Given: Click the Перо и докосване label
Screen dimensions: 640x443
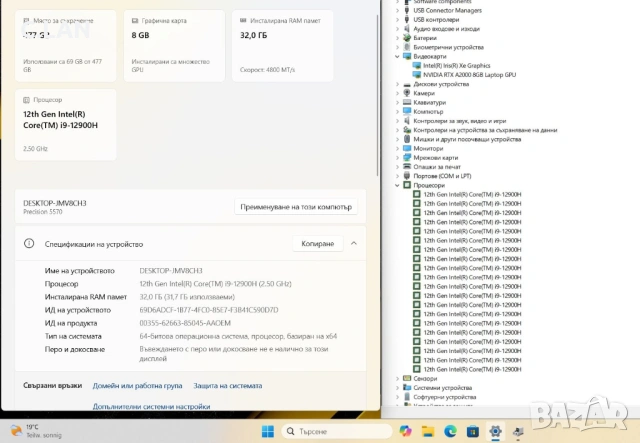Looking at the screenshot, I should [x=75, y=349].
